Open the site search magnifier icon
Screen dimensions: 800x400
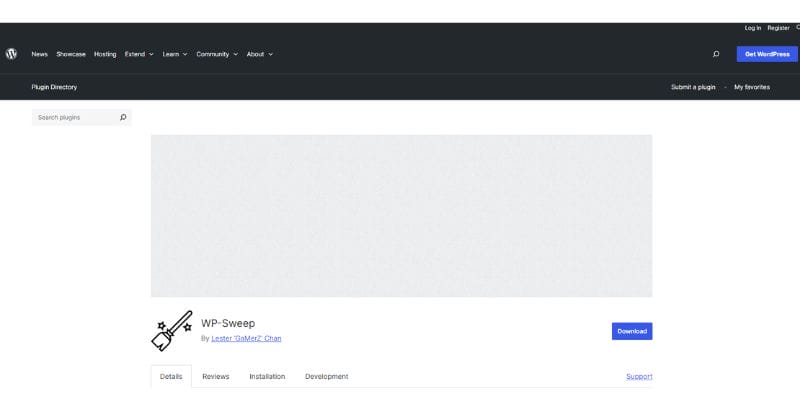point(716,54)
